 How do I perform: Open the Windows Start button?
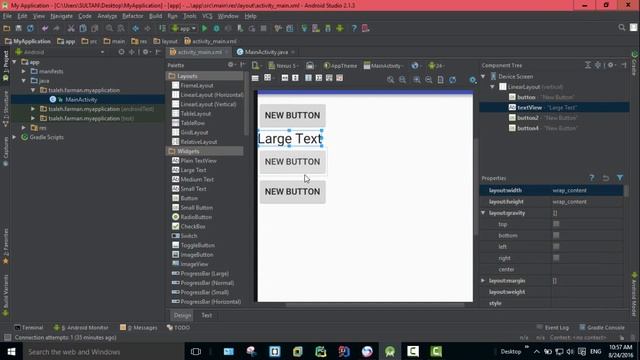click(x=11, y=351)
